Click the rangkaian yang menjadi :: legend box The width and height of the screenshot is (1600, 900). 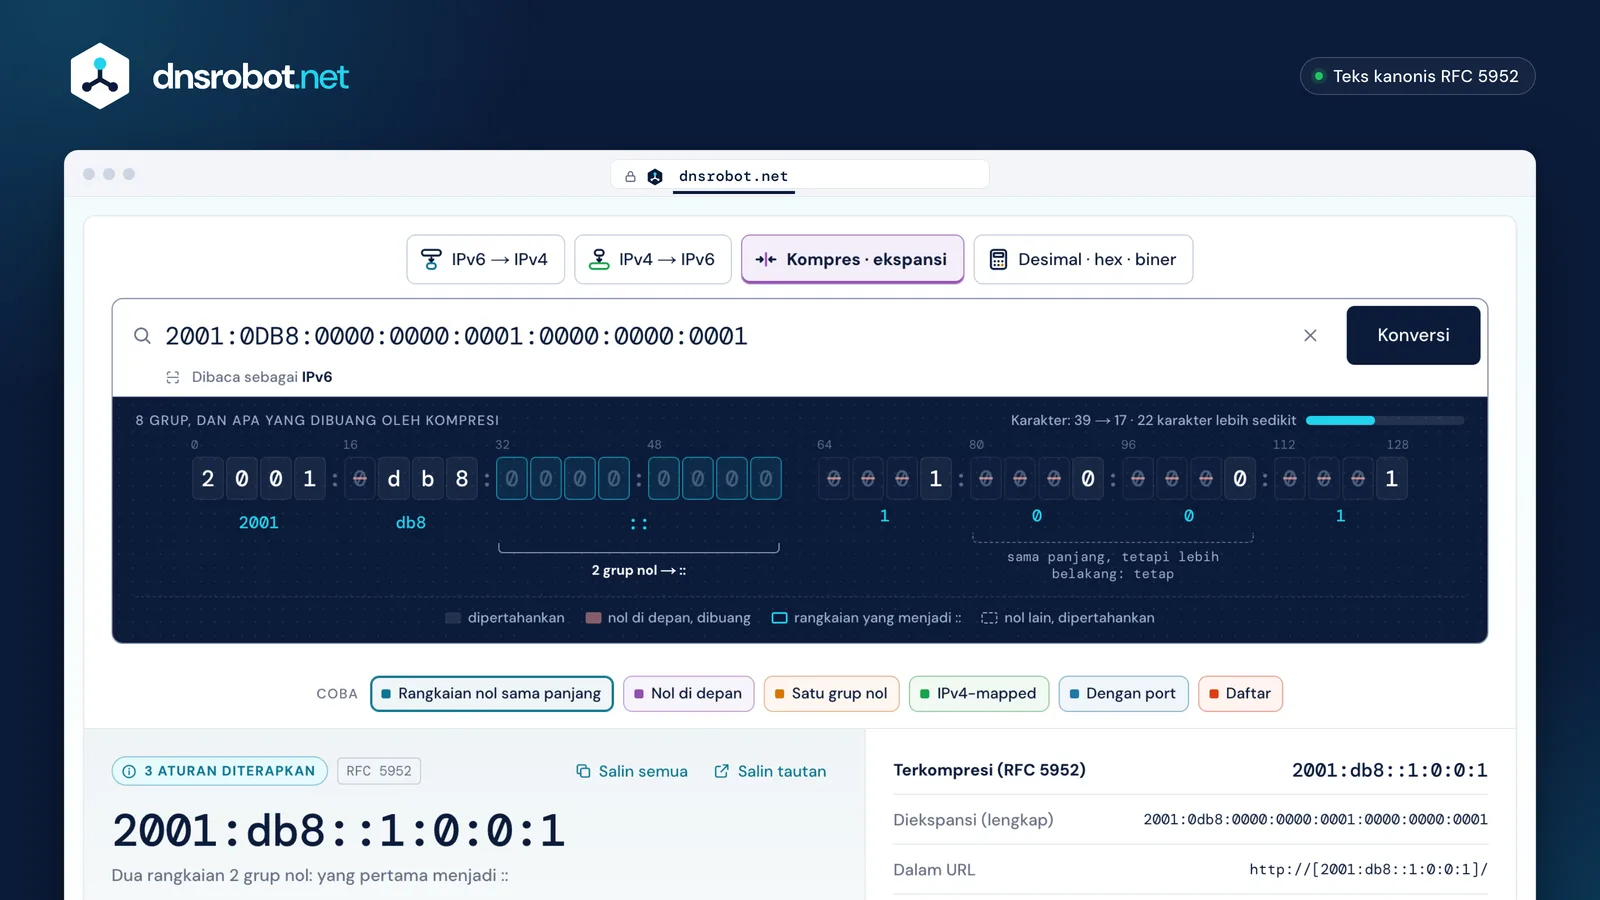pyautogui.click(x=780, y=618)
